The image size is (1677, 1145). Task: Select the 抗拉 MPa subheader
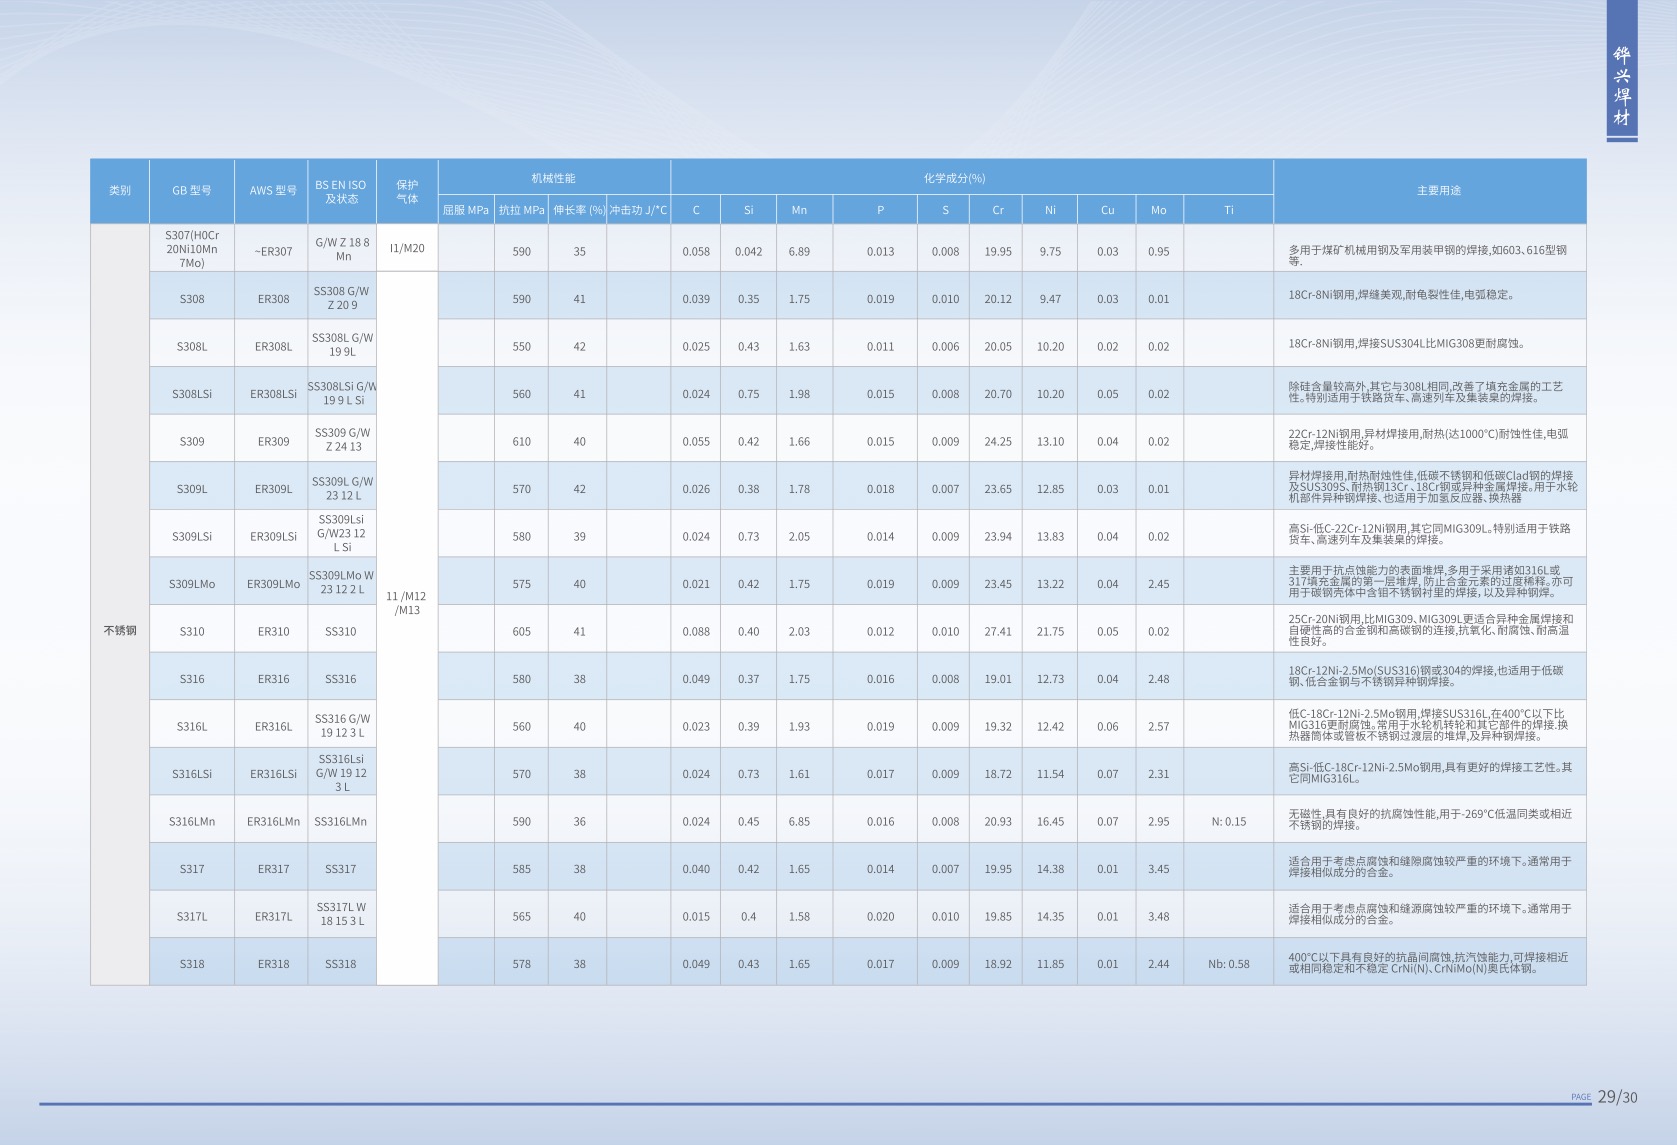coord(521,210)
